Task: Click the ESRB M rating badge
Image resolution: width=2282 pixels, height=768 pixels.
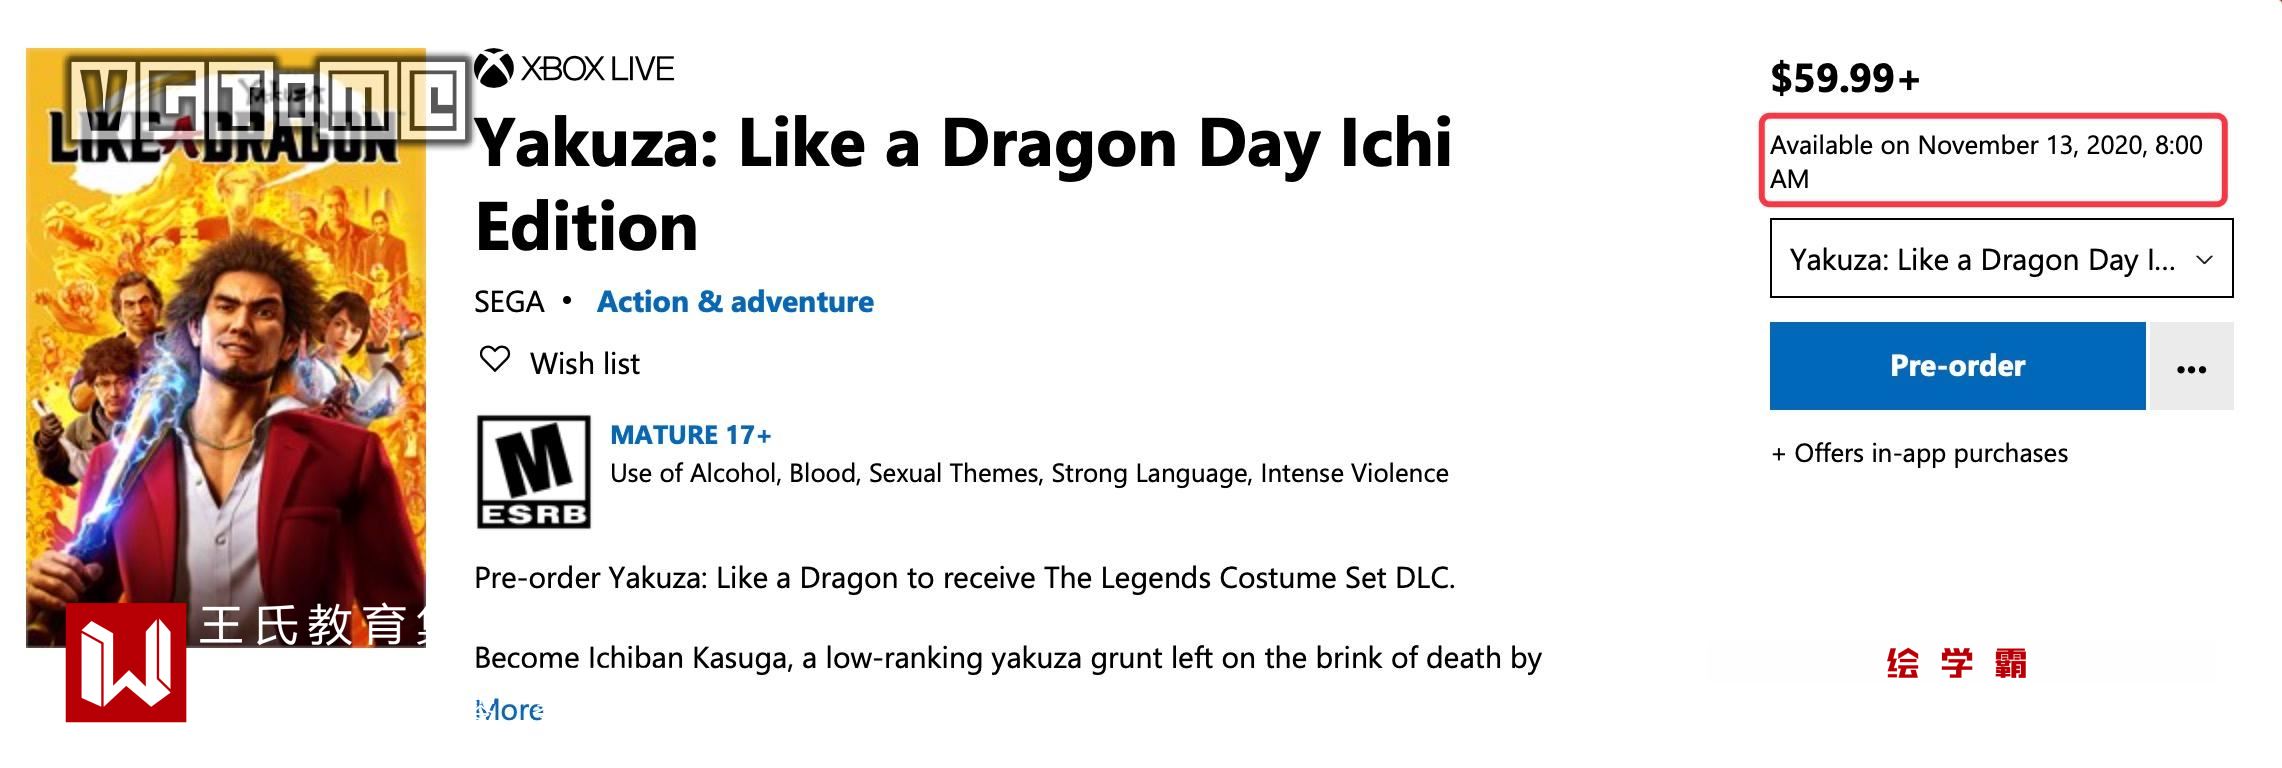Action: pos(534,472)
